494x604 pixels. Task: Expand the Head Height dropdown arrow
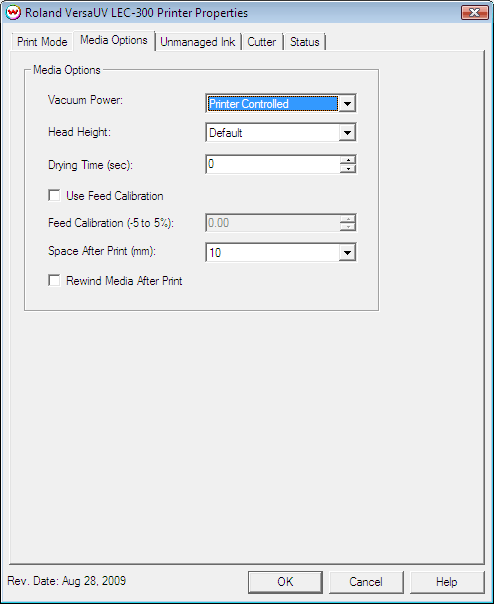[347, 133]
